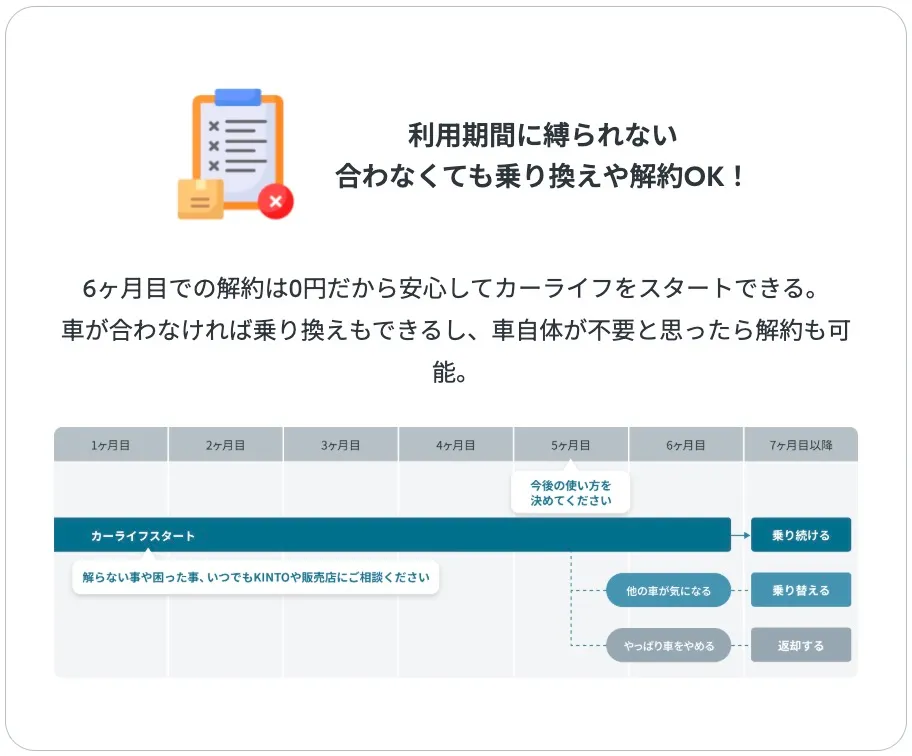Click the 1ヶ月目 column header
The height and width of the screenshot is (756, 912).
[x=111, y=445]
